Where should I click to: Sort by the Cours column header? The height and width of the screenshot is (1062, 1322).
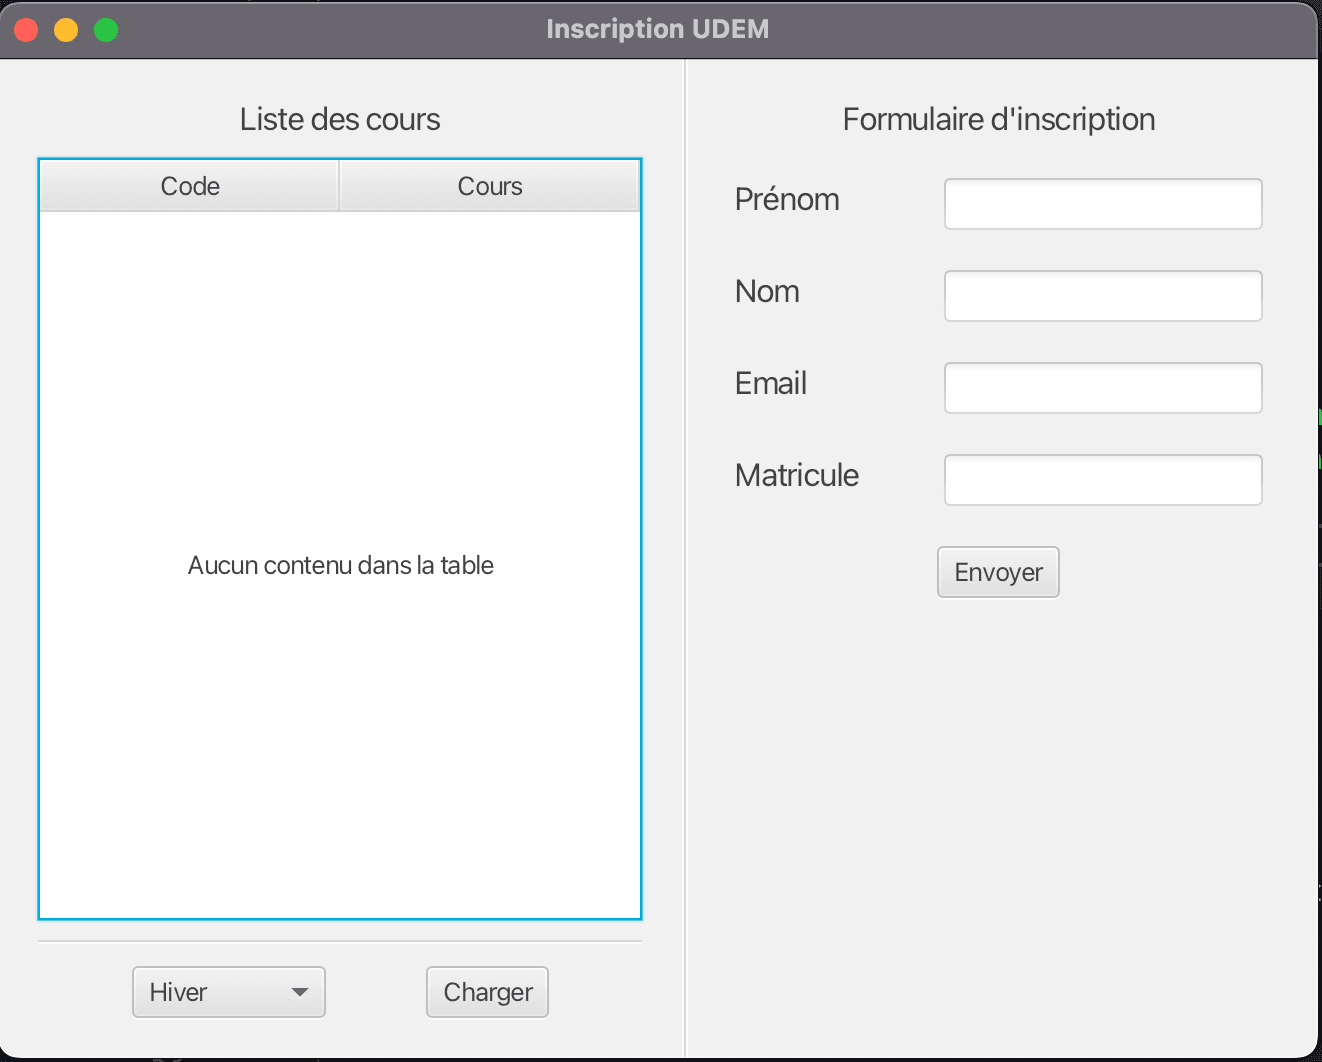pos(490,186)
